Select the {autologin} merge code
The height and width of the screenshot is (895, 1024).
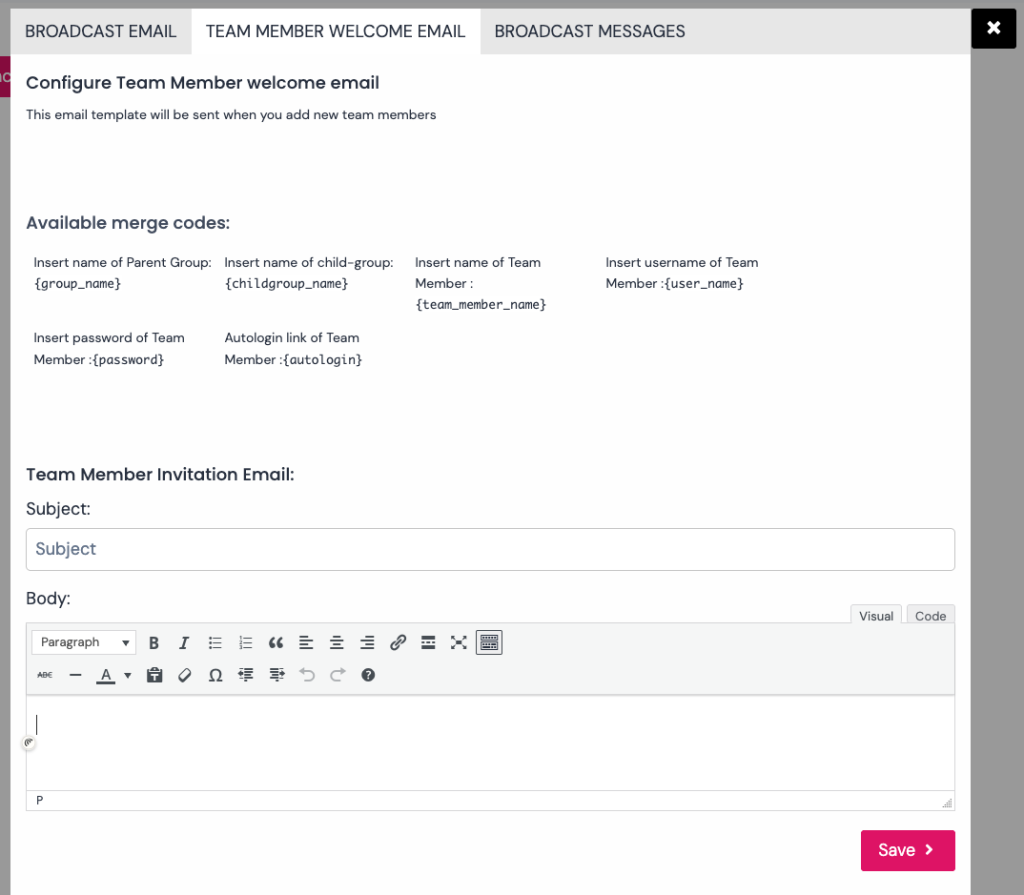(323, 359)
